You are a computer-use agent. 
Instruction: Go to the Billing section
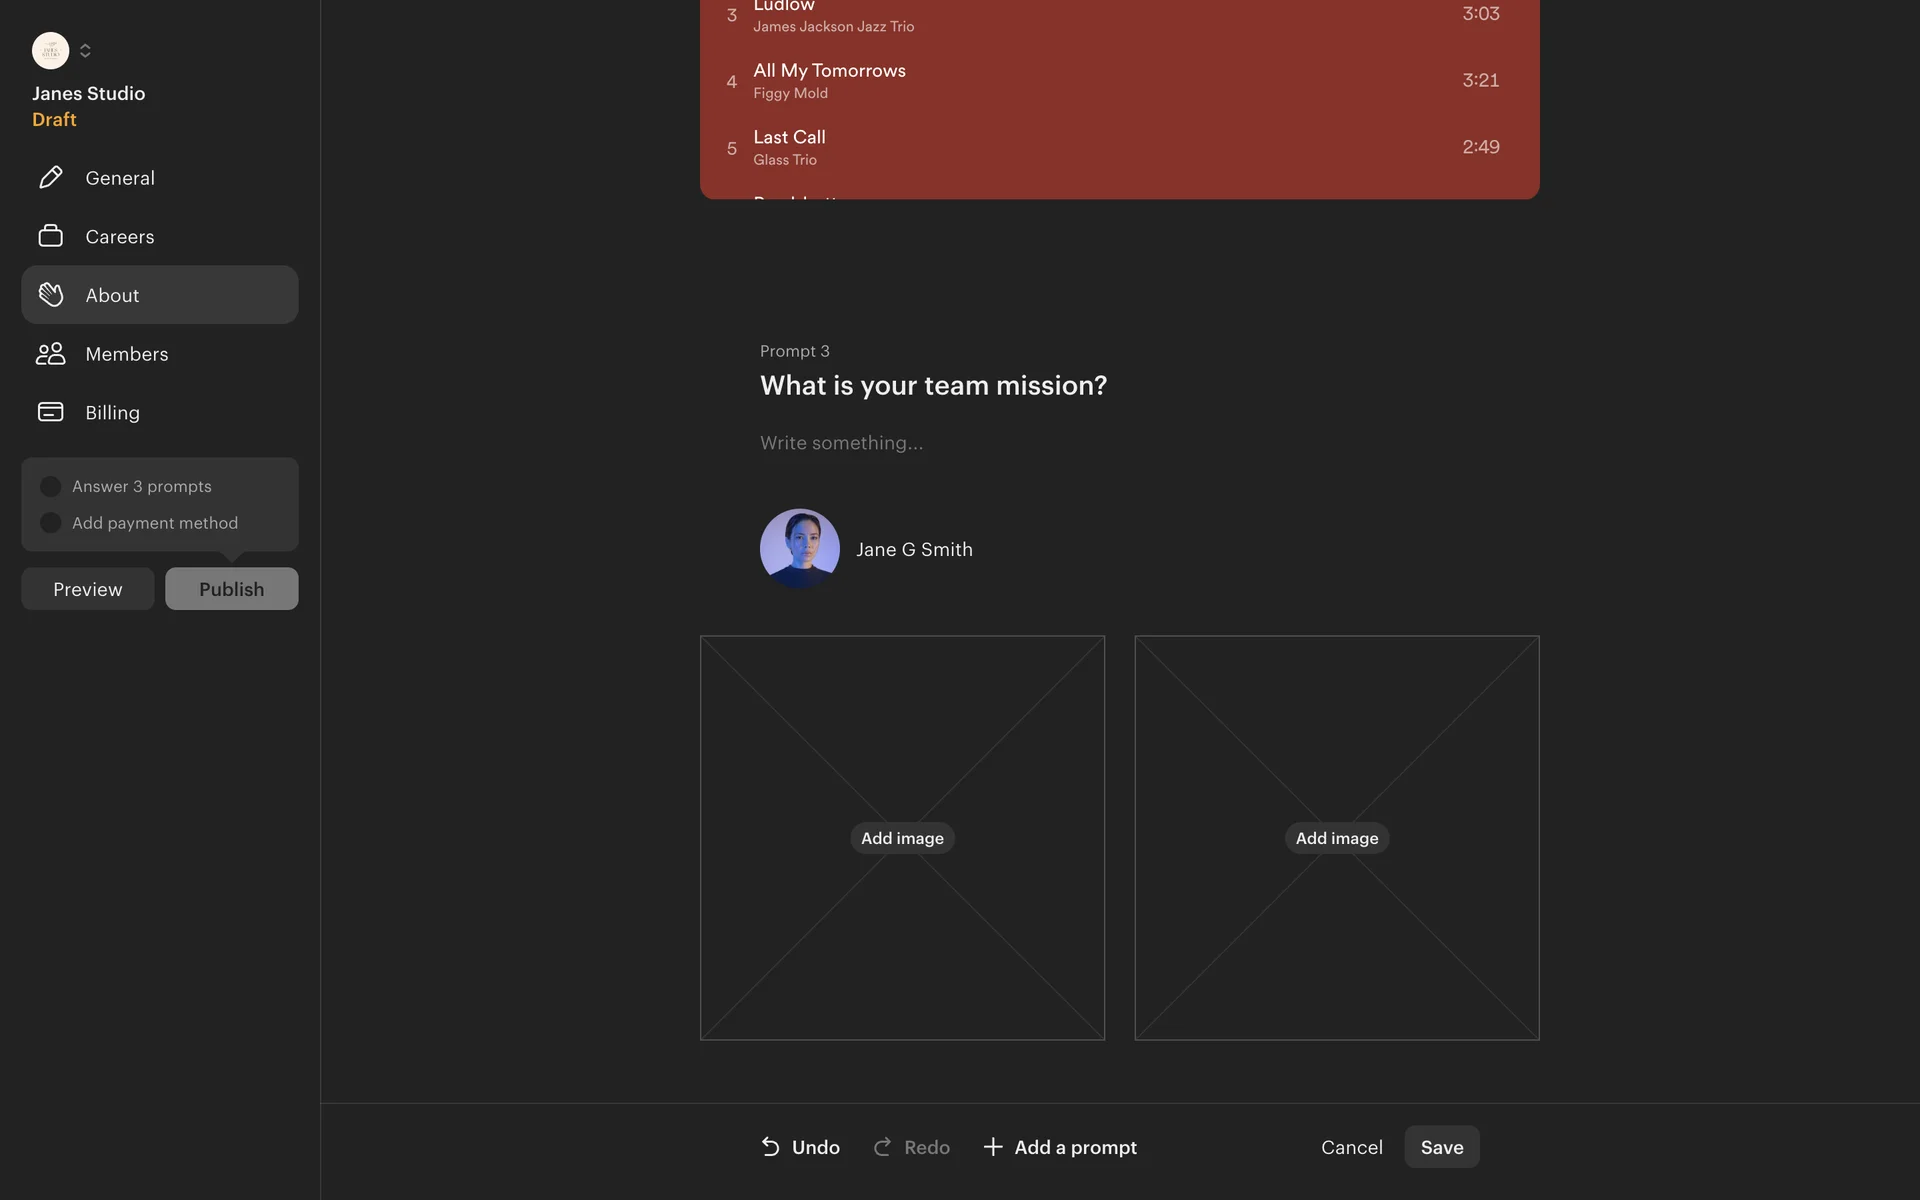[x=113, y=412]
